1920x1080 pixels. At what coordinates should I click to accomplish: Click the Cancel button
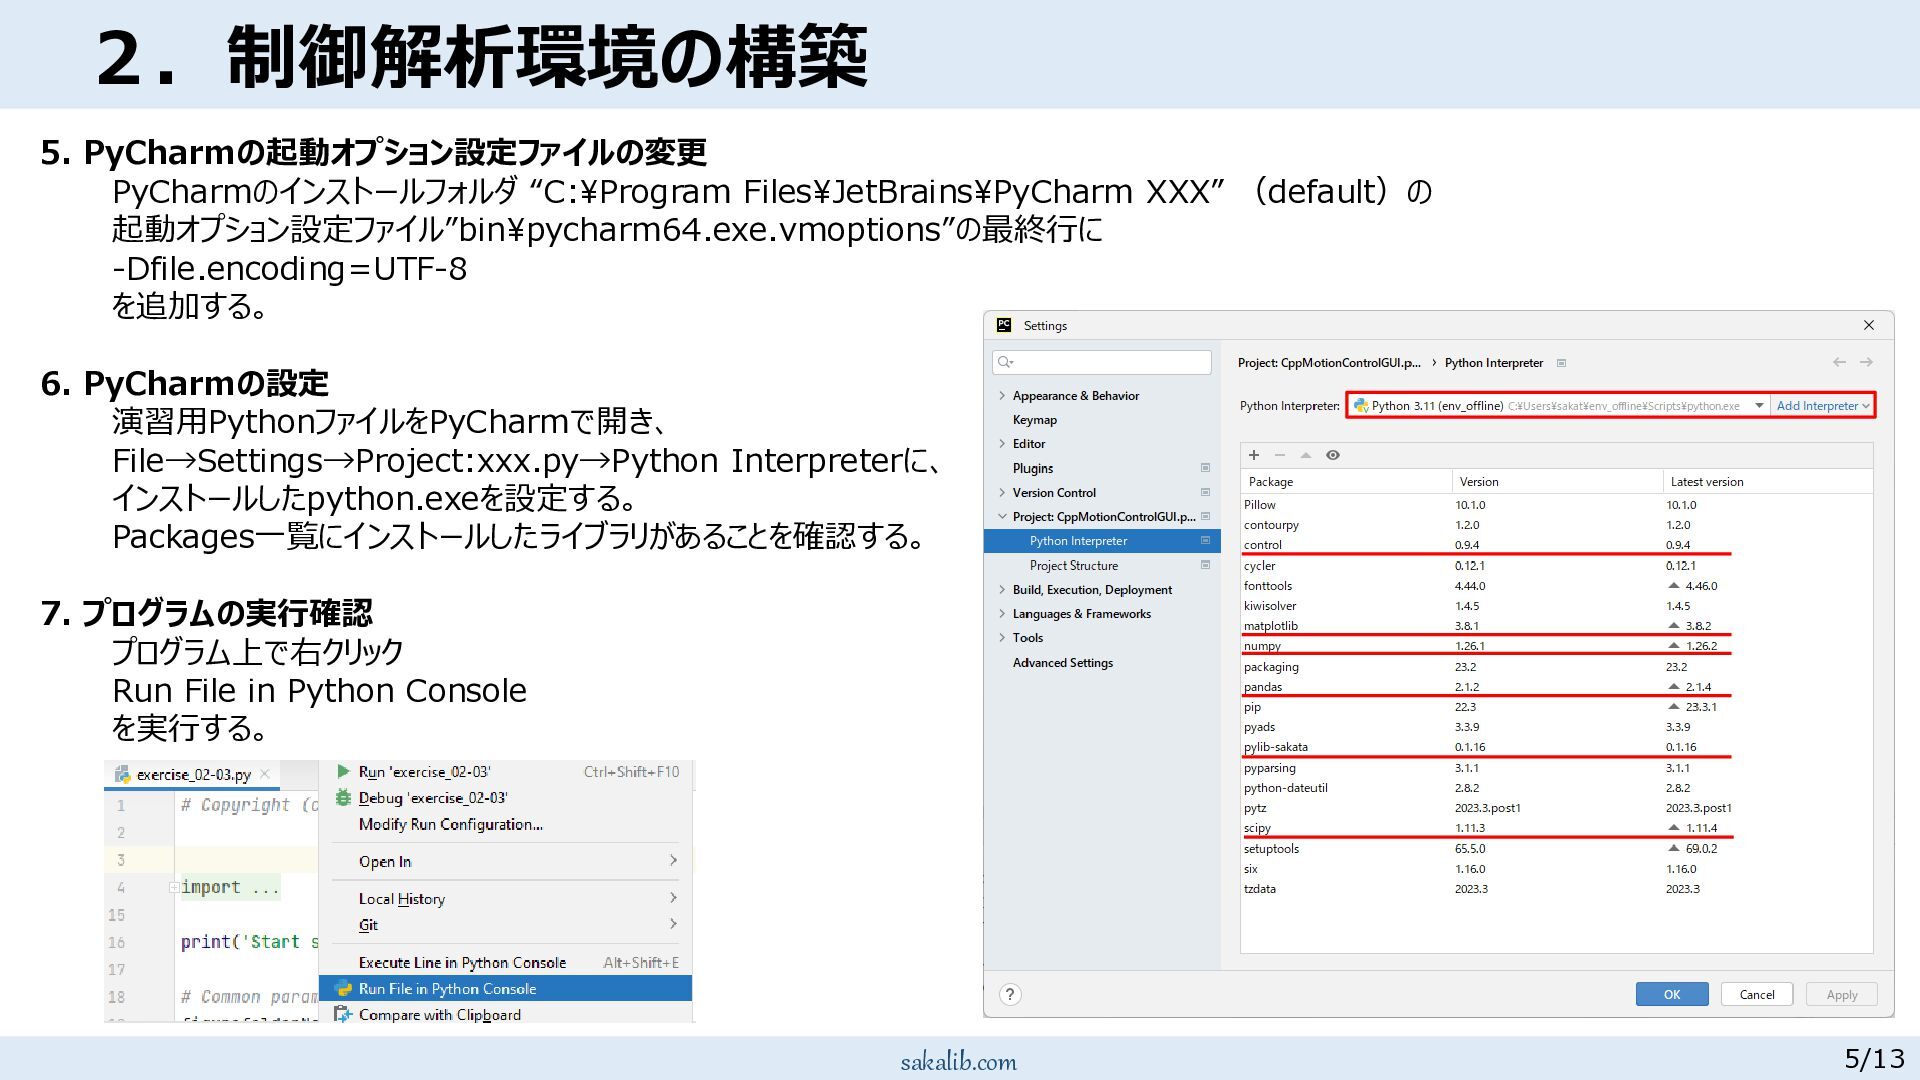(1756, 994)
